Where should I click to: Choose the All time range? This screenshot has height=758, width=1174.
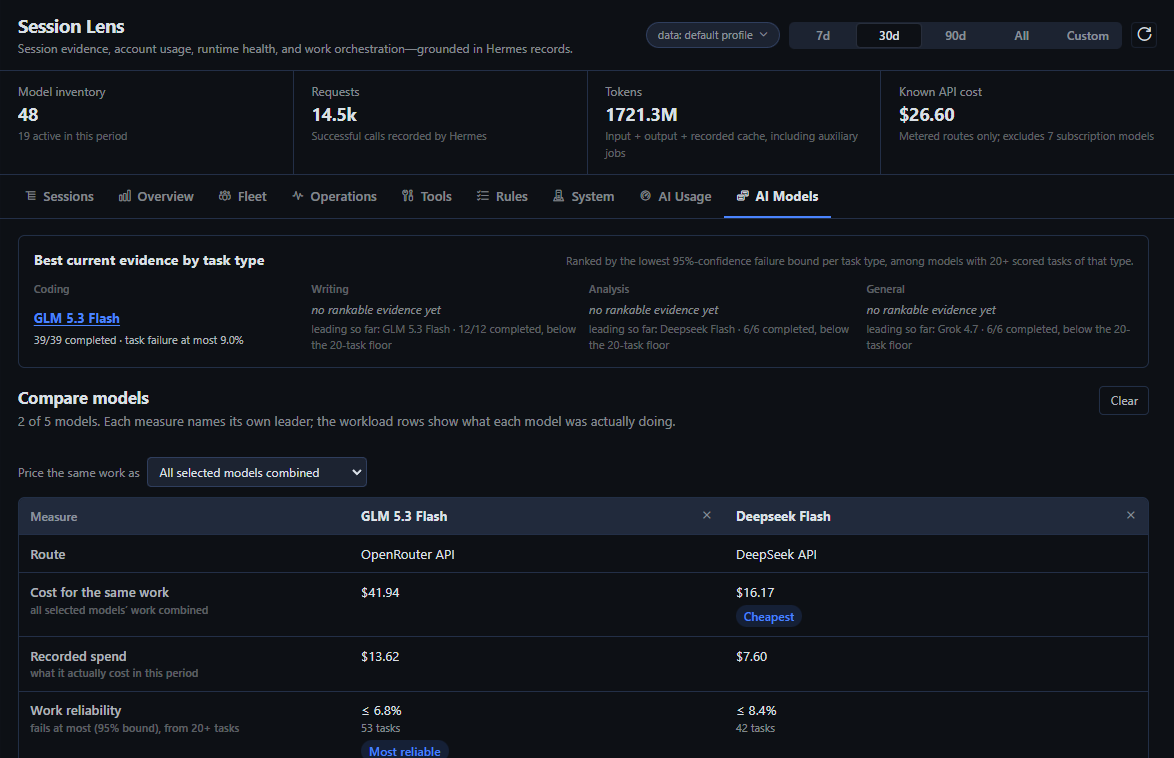[x=1021, y=35]
